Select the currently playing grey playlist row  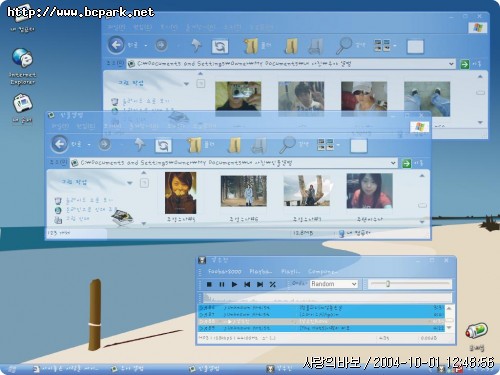(321, 321)
